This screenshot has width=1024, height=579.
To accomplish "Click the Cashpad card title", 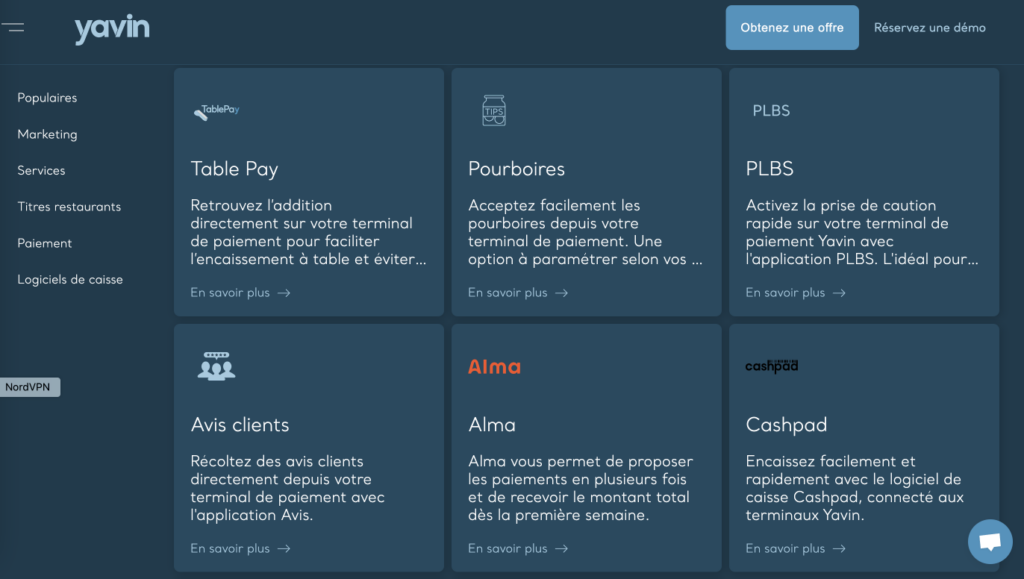I will [786, 425].
